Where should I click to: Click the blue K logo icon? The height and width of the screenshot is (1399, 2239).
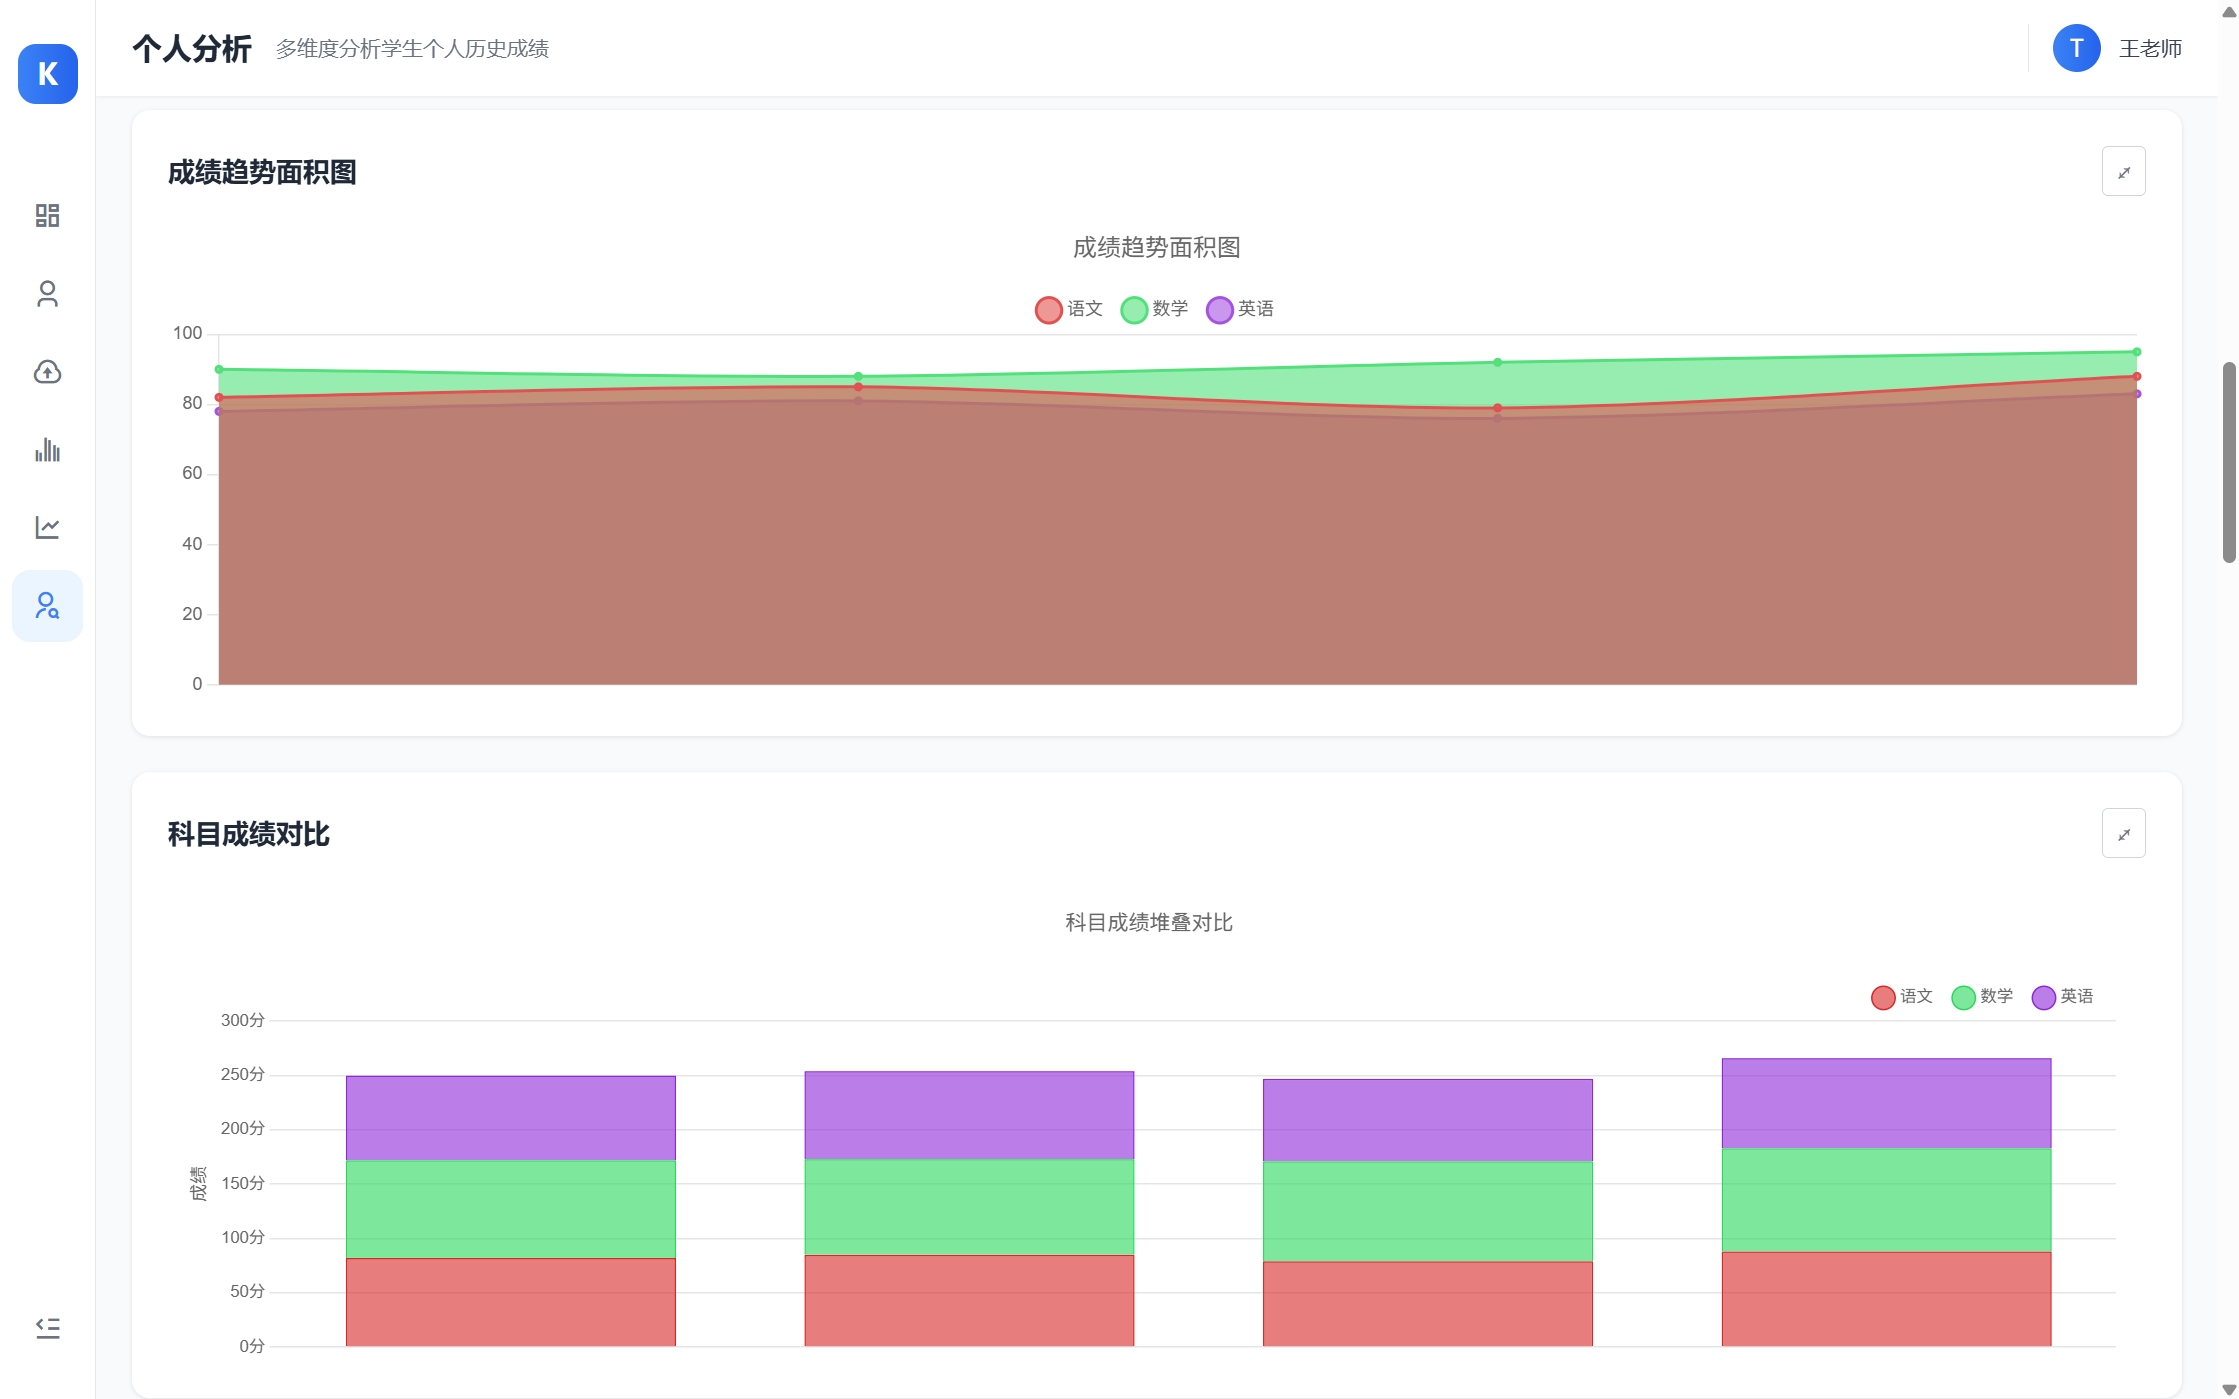point(47,73)
